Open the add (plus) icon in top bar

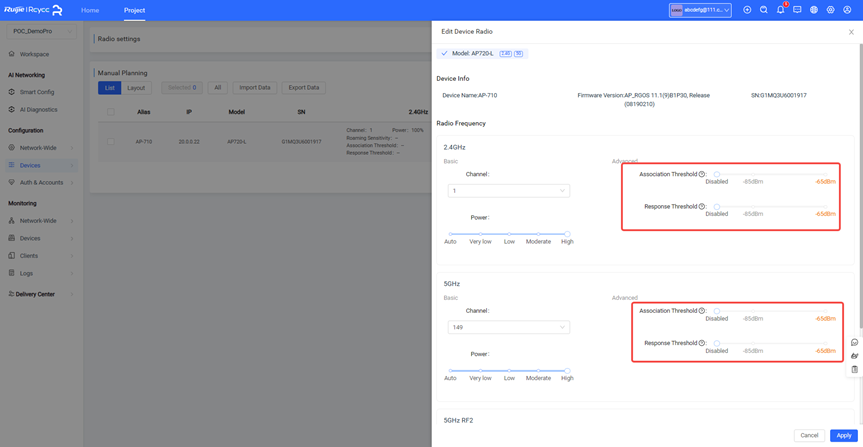click(x=747, y=10)
